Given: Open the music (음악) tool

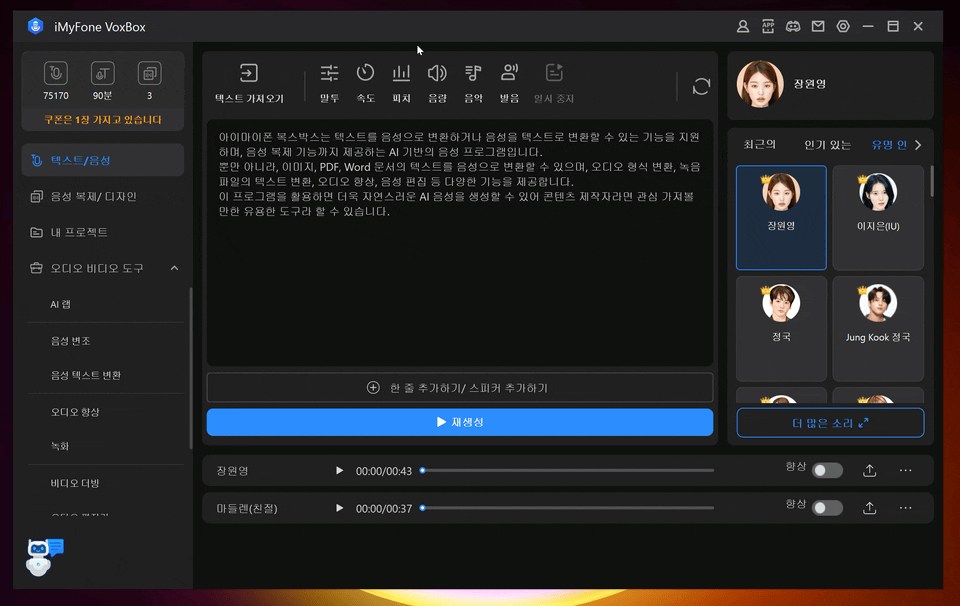Looking at the screenshot, I should [473, 83].
